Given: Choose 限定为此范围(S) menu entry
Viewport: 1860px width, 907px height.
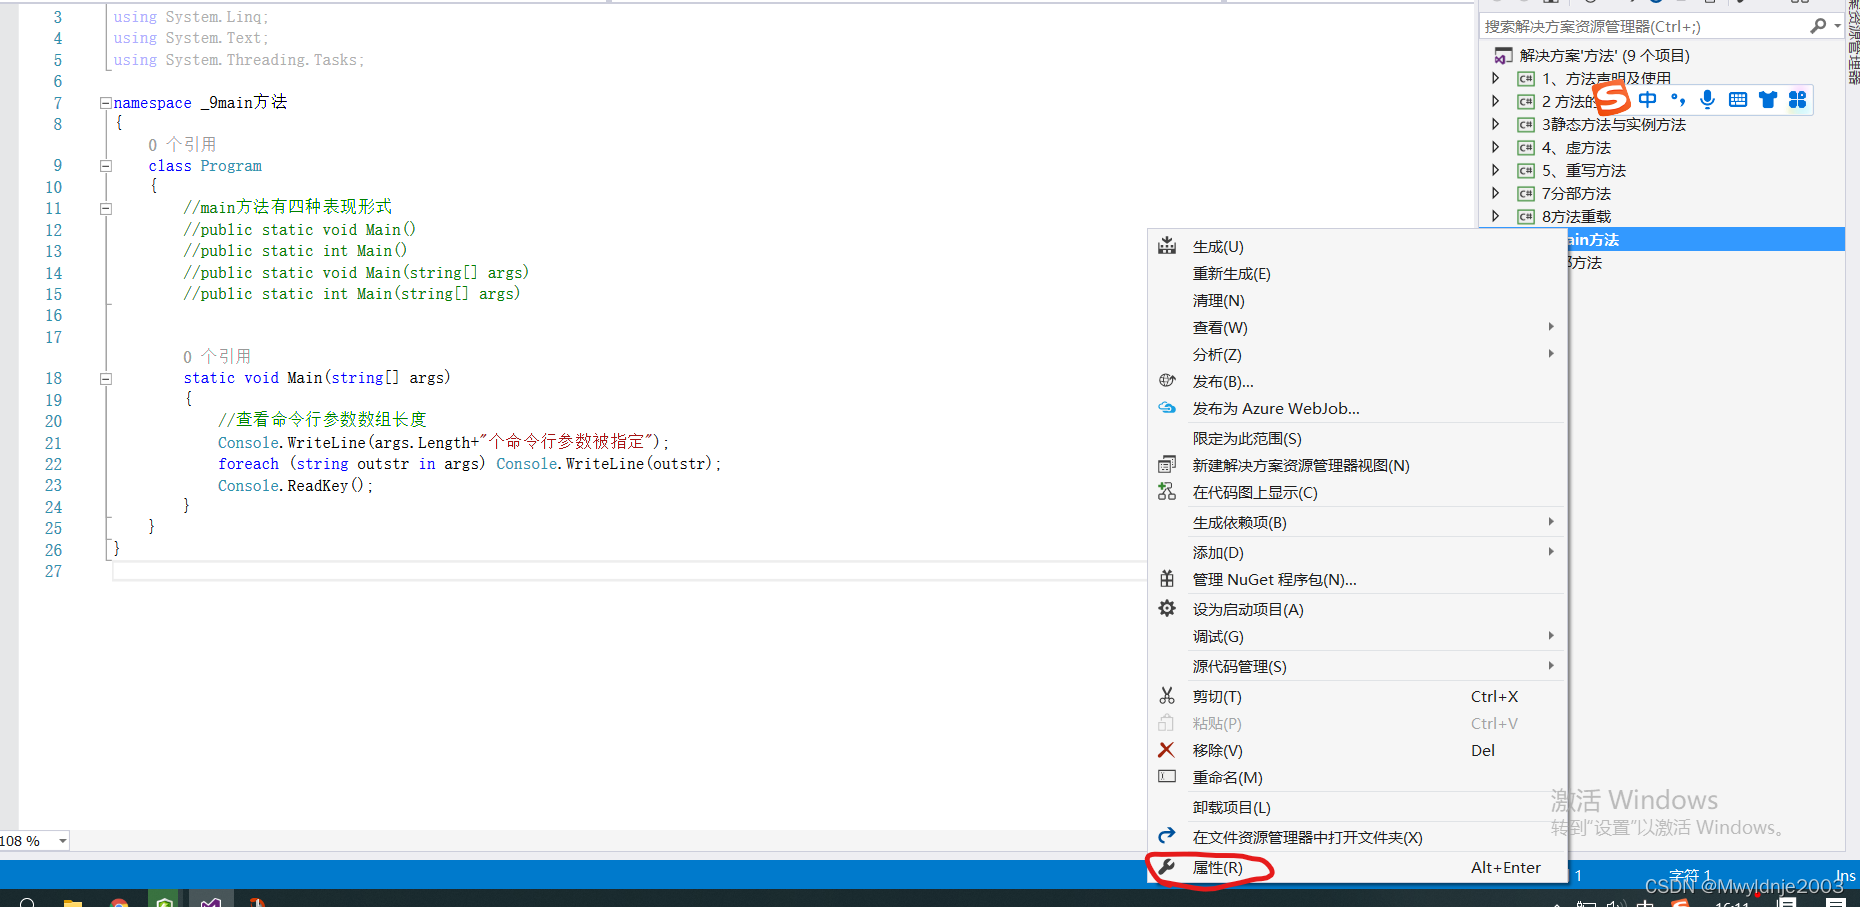Looking at the screenshot, I should point(1357,438).
